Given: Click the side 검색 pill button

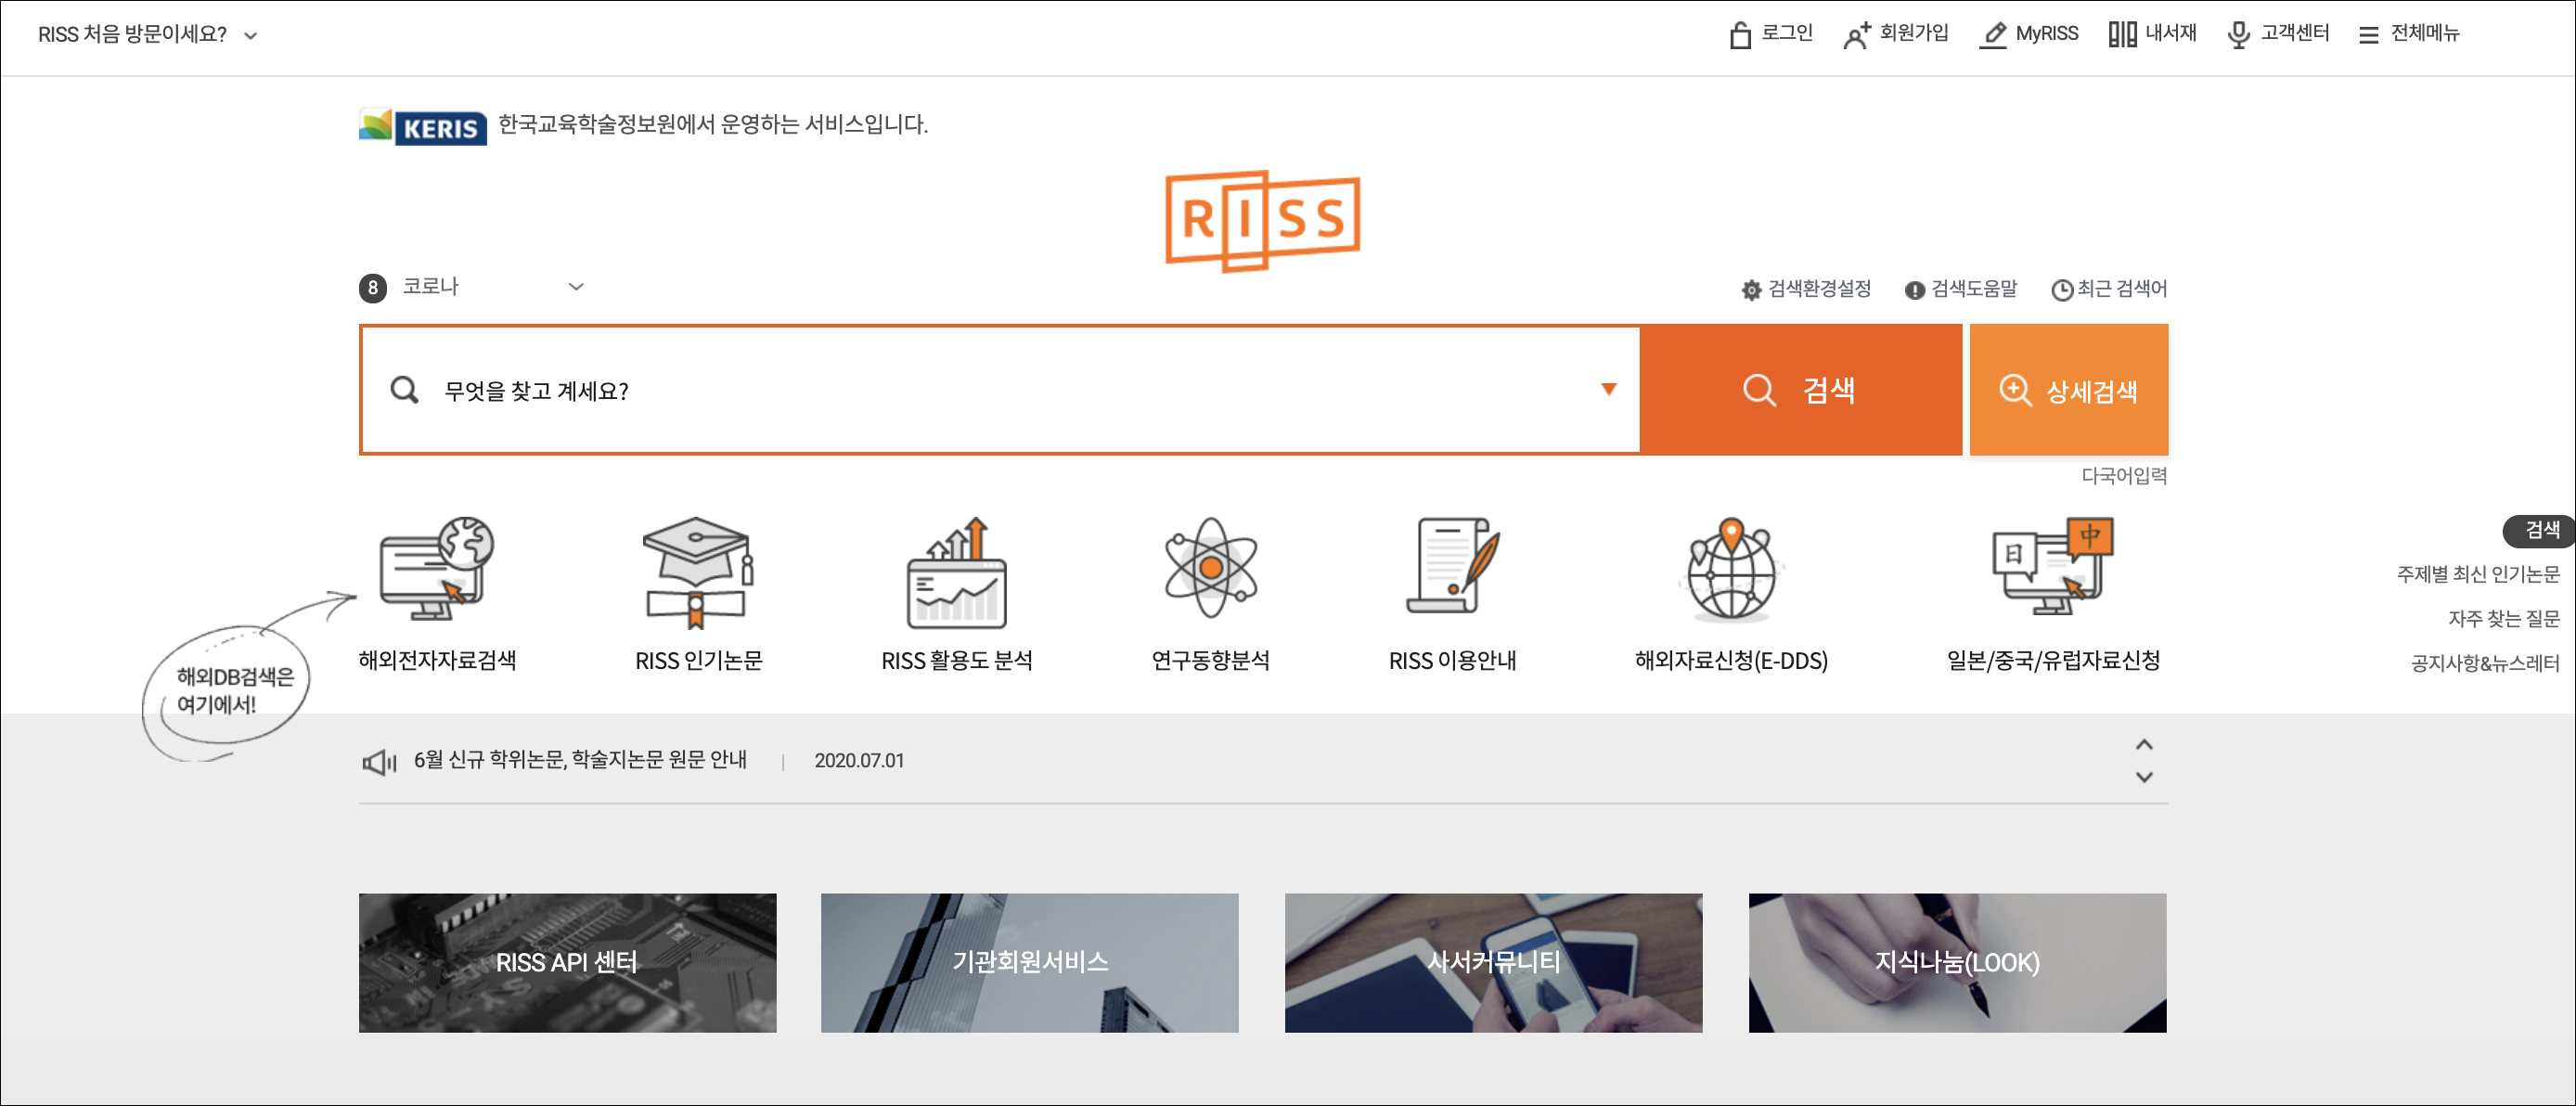Looking at the screenshot, I should pyautogui.click(x=2539, y=530).
